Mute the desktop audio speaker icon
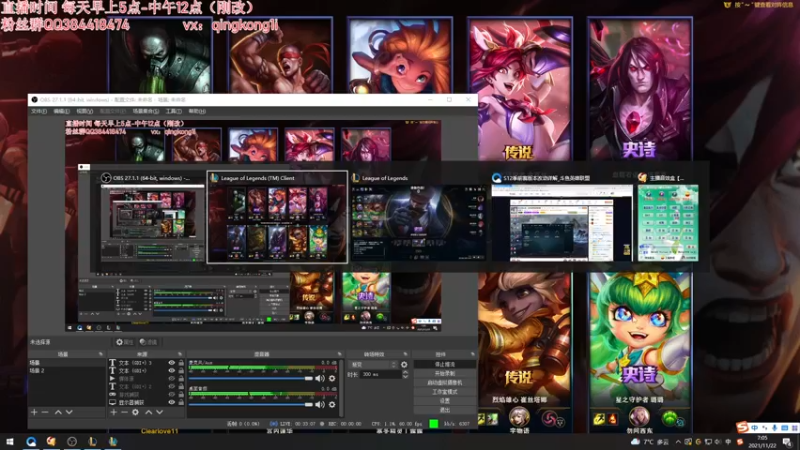This screenshot has height=450, width=800. point(320,405)
